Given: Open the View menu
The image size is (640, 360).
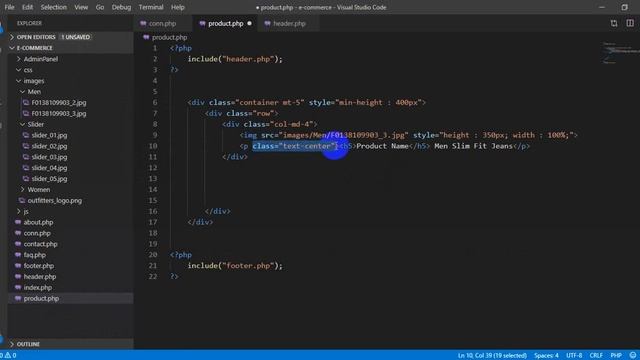Looking at the screenshot, I should (x=81, y=7).
